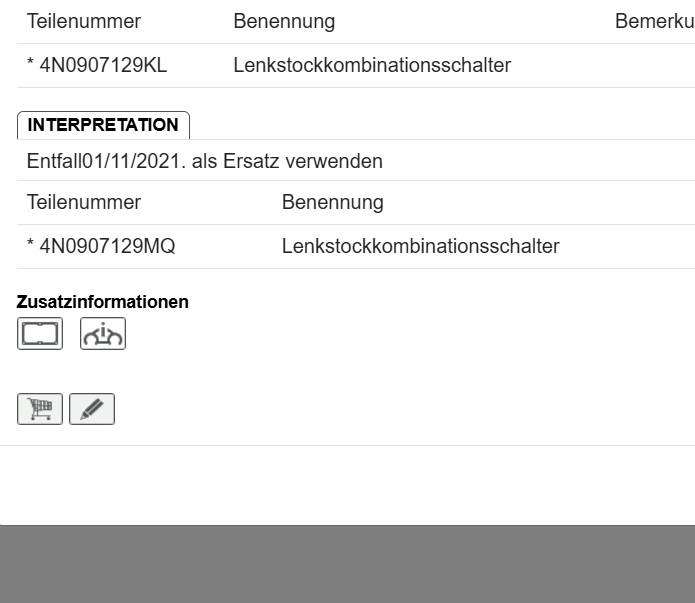Viewport: 695px width, 603px height.
Task: Click the asterisk before 4N0907129MQ
Action: point(31,247)
